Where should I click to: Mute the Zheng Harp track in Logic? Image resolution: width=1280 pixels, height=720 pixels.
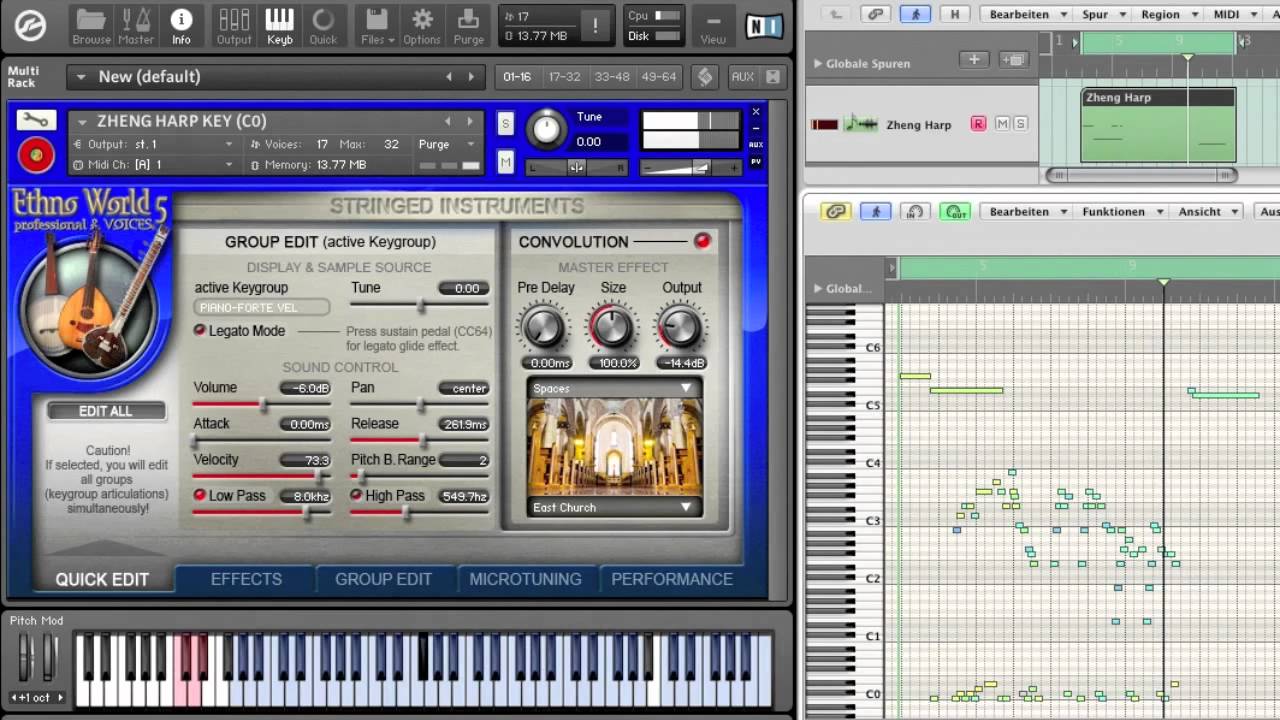1002,124
